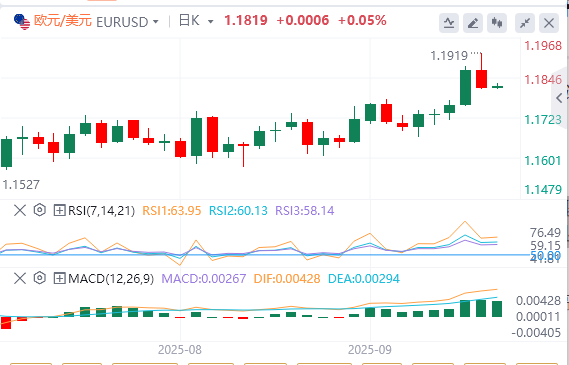Click the side panel collapse arrow

pyautogui.click(x=559, y=98)
